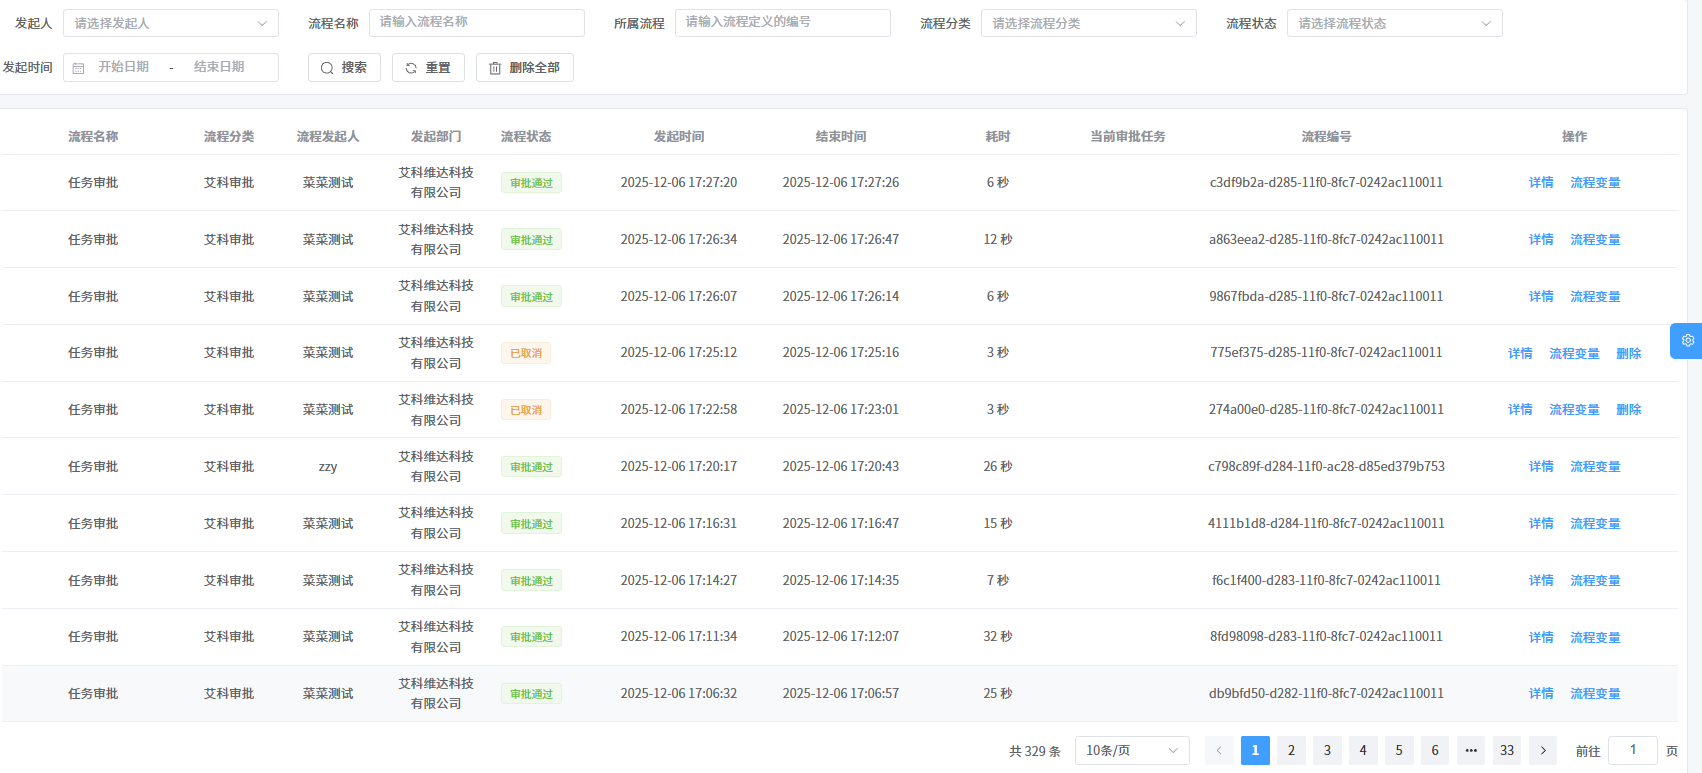Expand the 流程分类 category dropdown

coord(1088,23)
